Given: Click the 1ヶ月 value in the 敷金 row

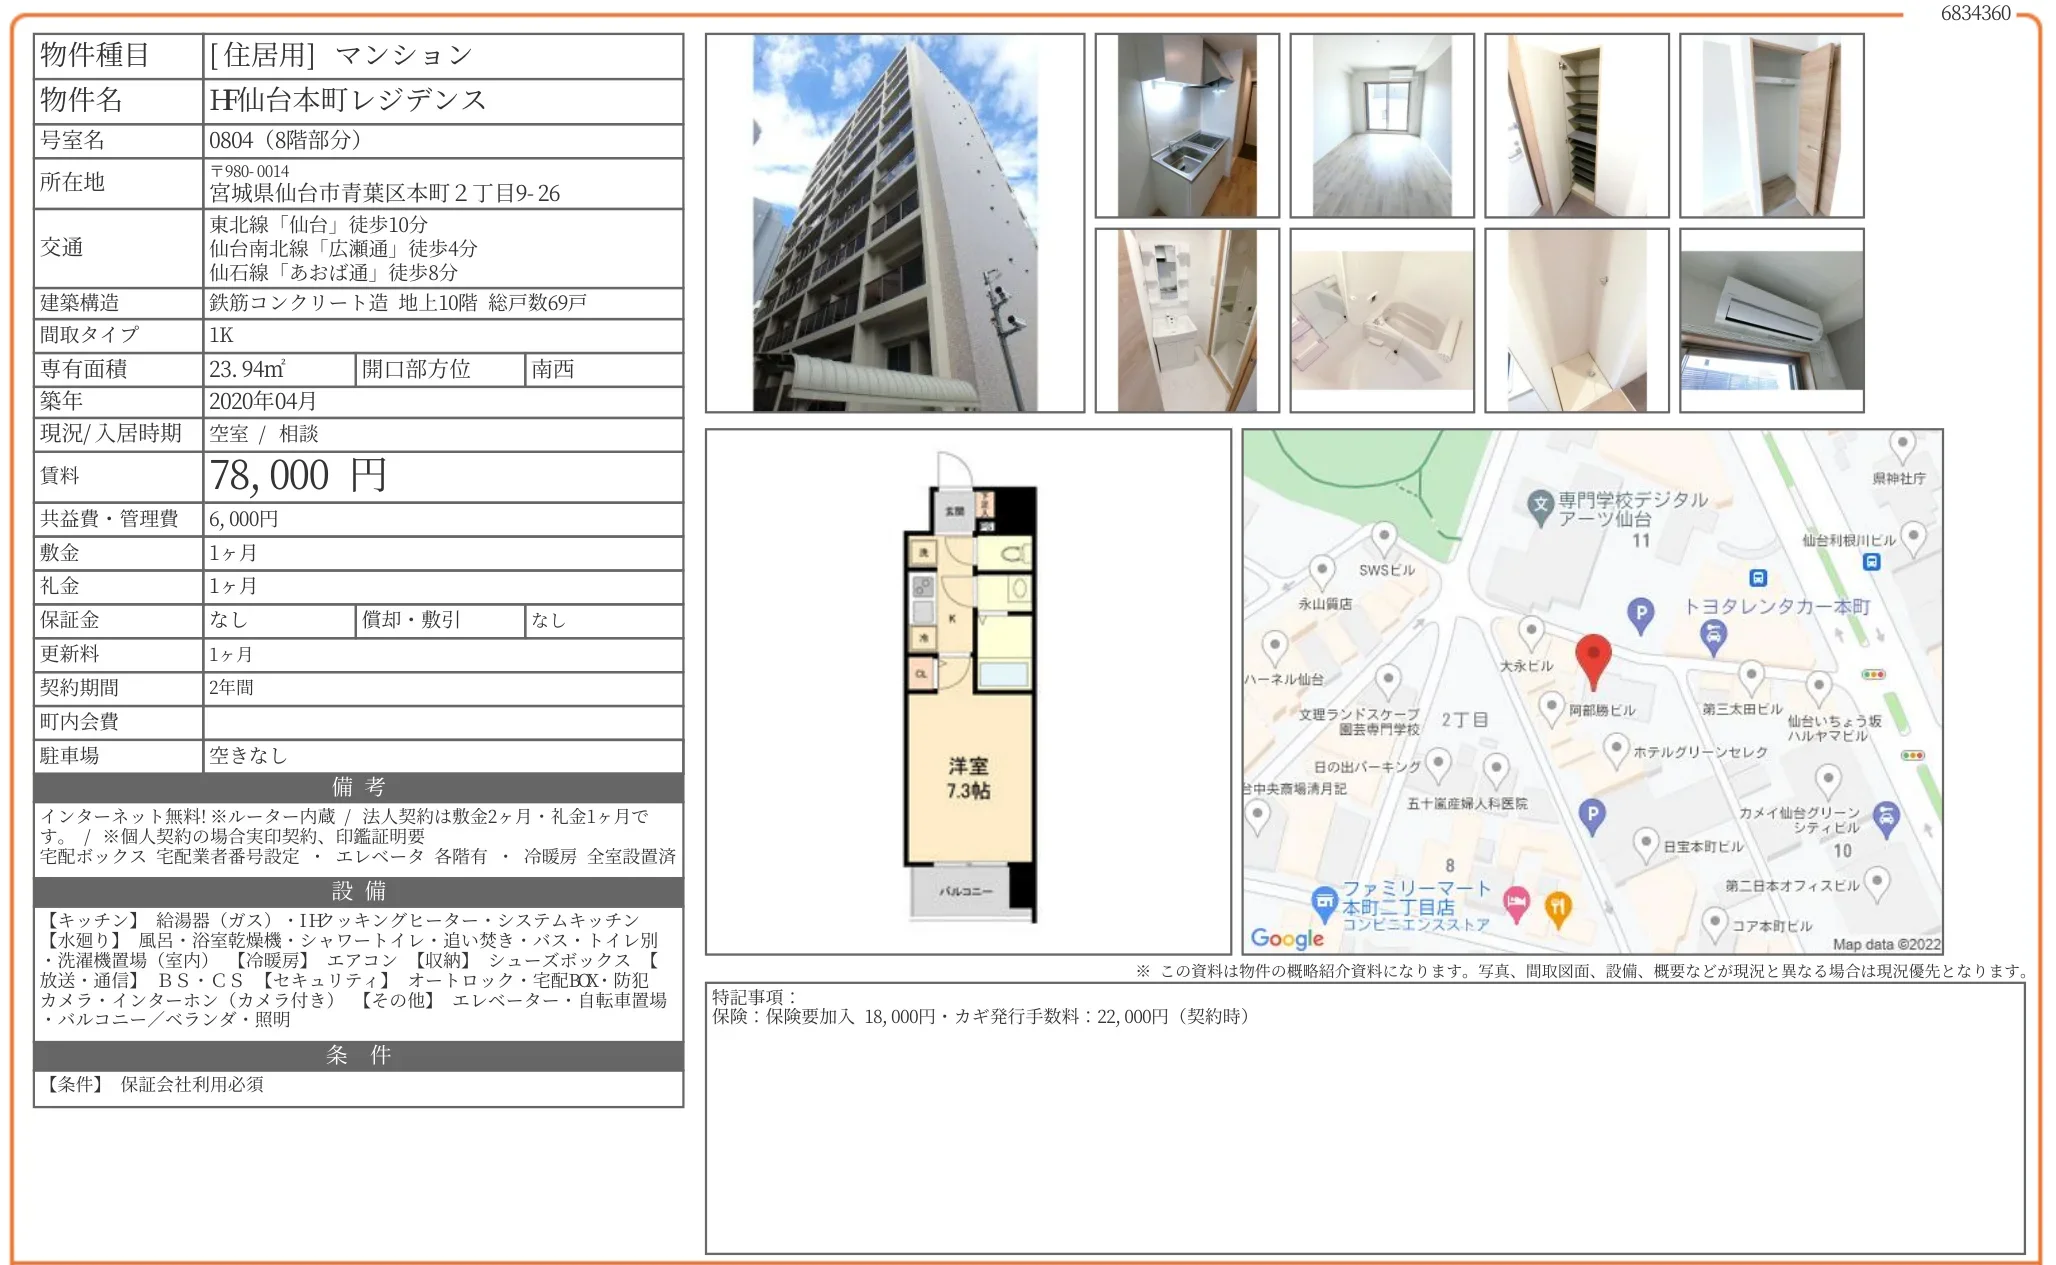Looking at the screenshot, I should point(233,553).
